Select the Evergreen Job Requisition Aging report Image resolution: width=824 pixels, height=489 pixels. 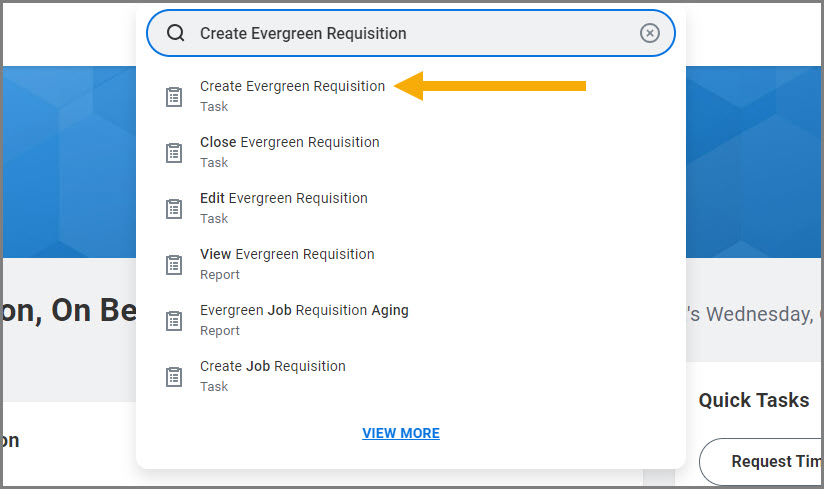304,311
